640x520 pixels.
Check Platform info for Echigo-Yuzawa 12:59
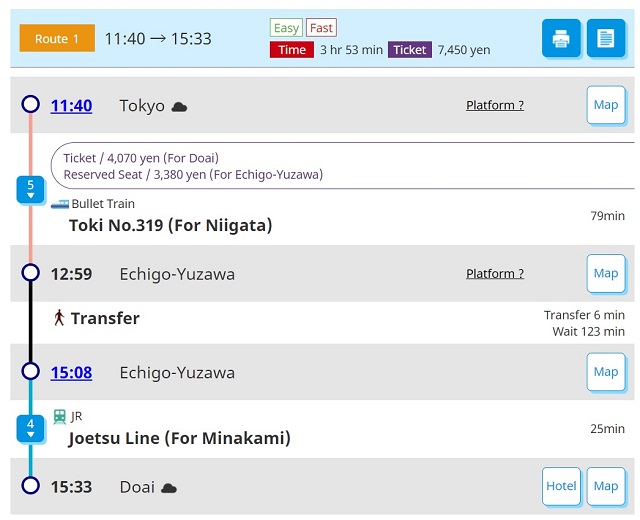pyautogui.click(x=495, y=273)
